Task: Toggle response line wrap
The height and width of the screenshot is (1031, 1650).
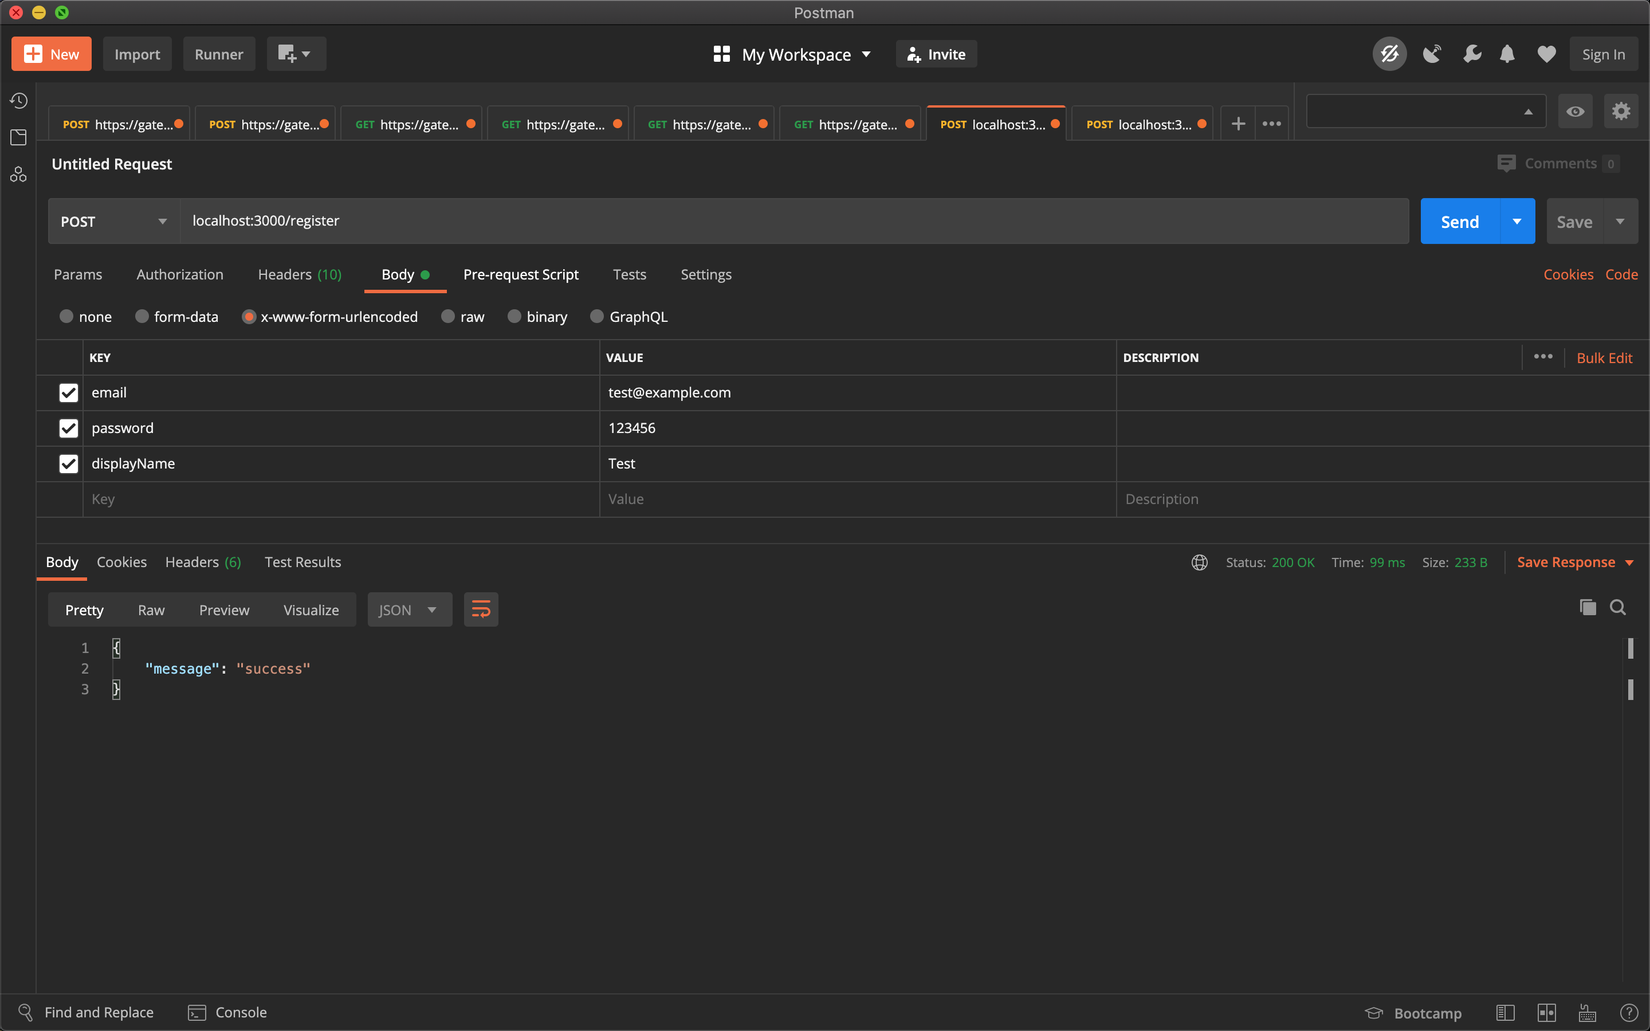Action: [x=481, y=610]
